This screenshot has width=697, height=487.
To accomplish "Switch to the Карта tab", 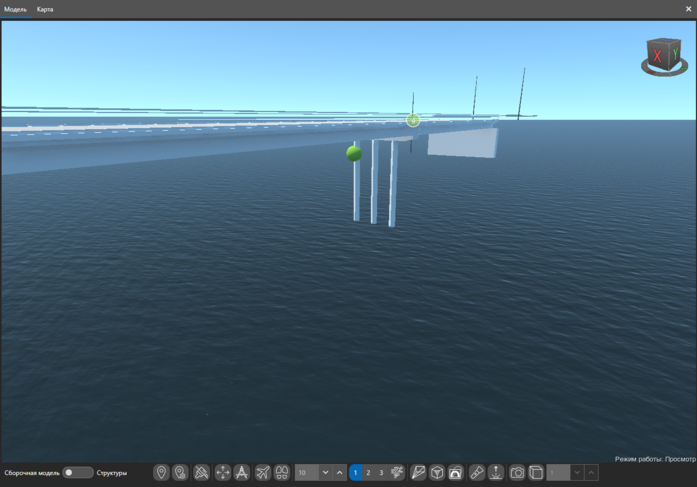I will [45, 9].
